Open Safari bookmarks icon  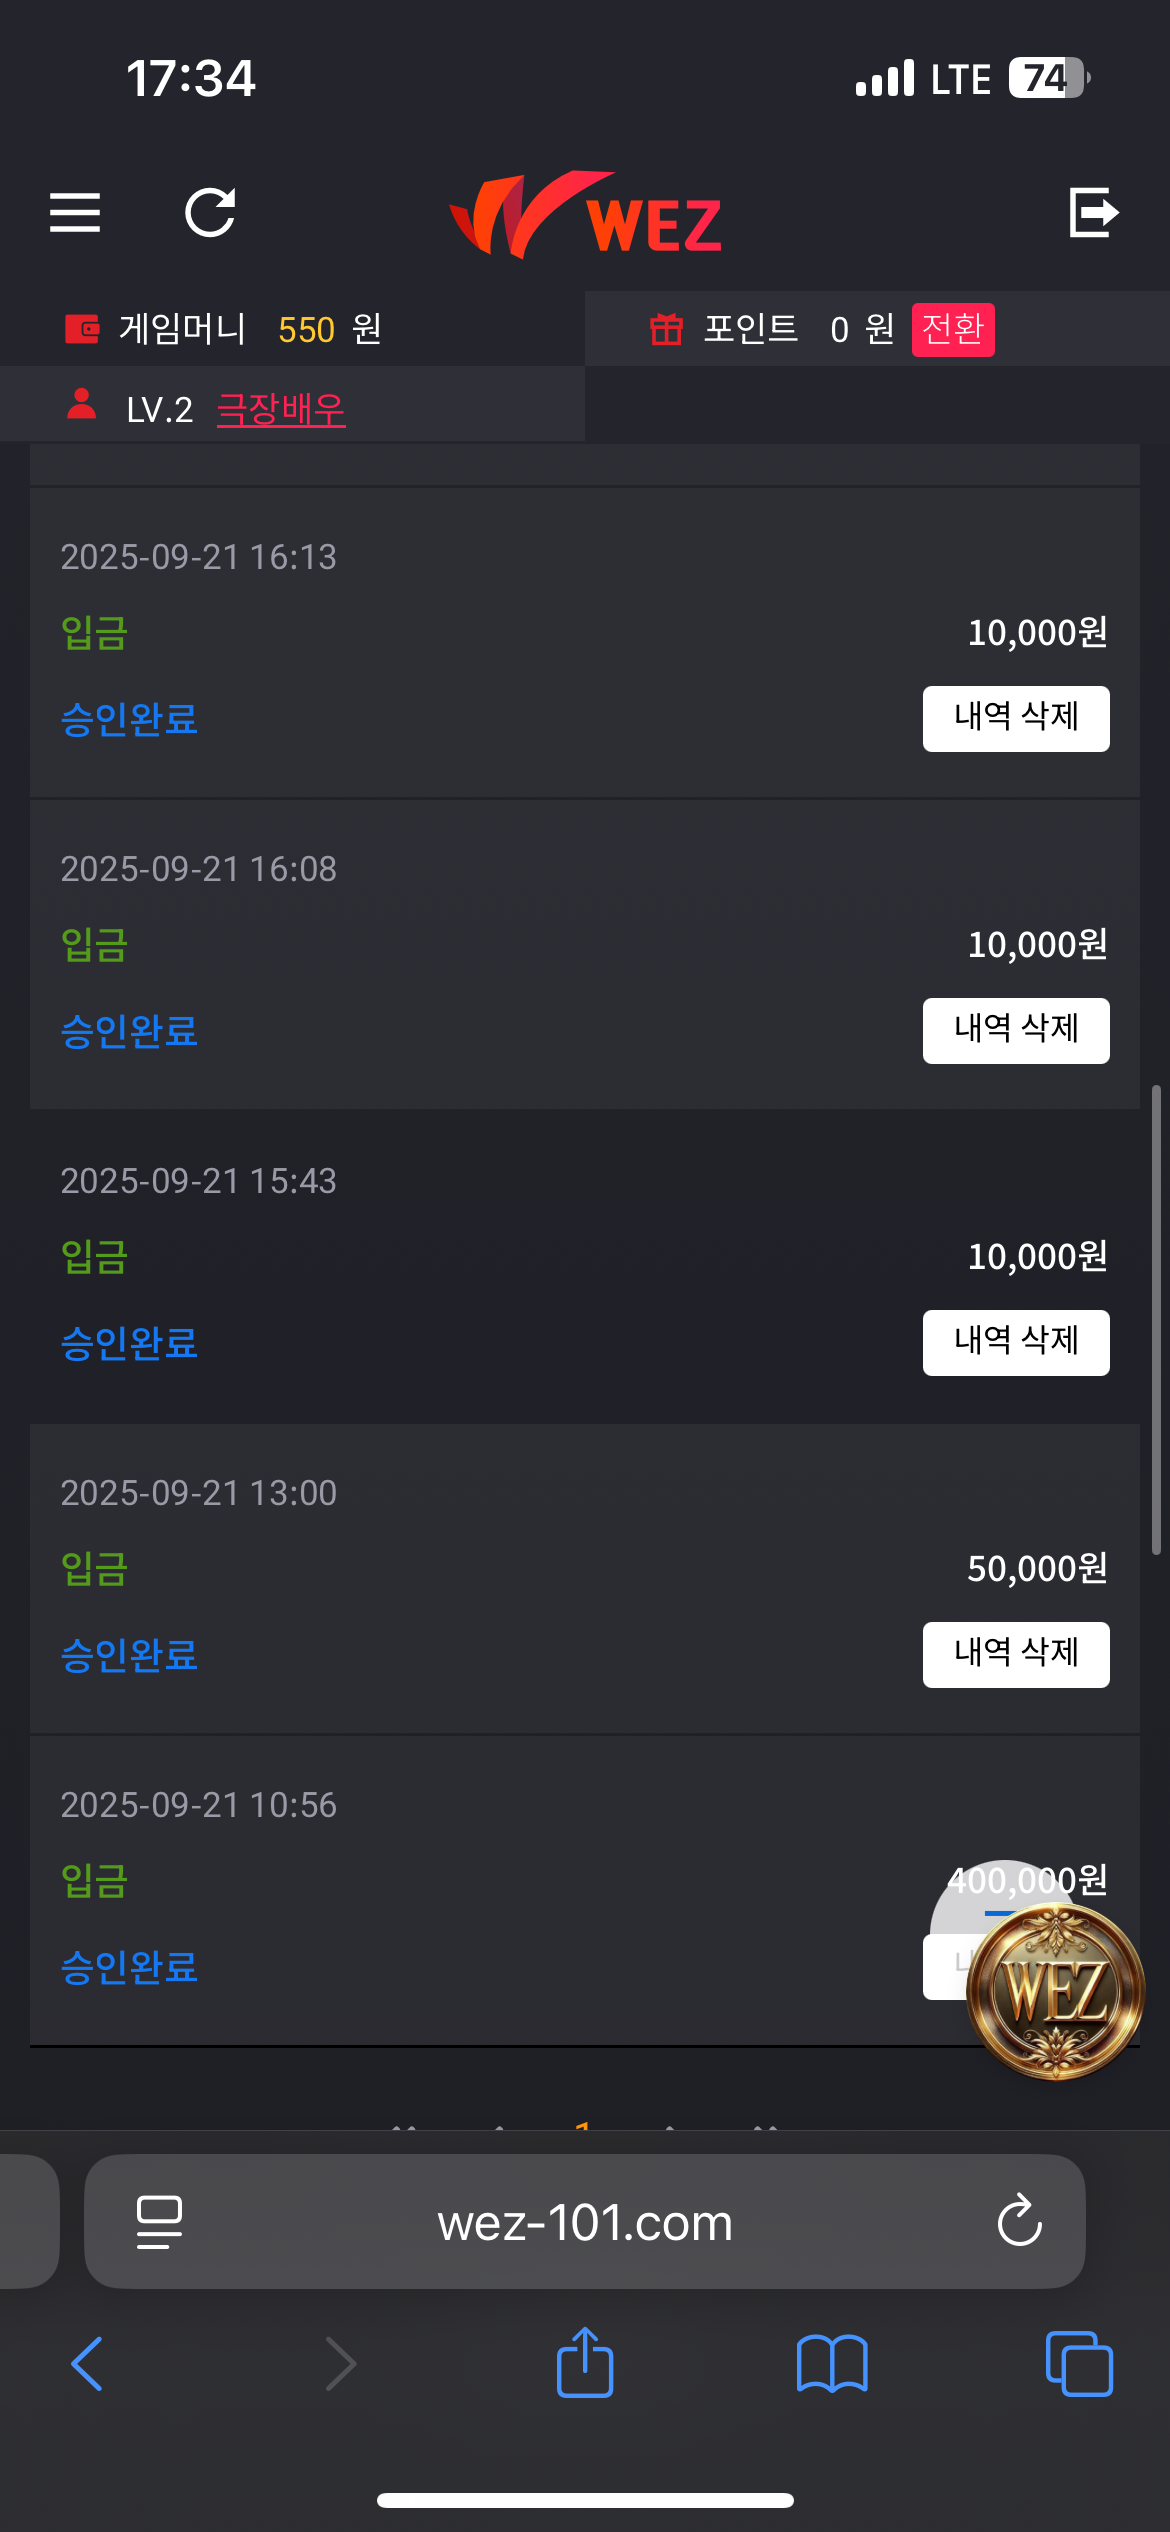point(832,2364)
